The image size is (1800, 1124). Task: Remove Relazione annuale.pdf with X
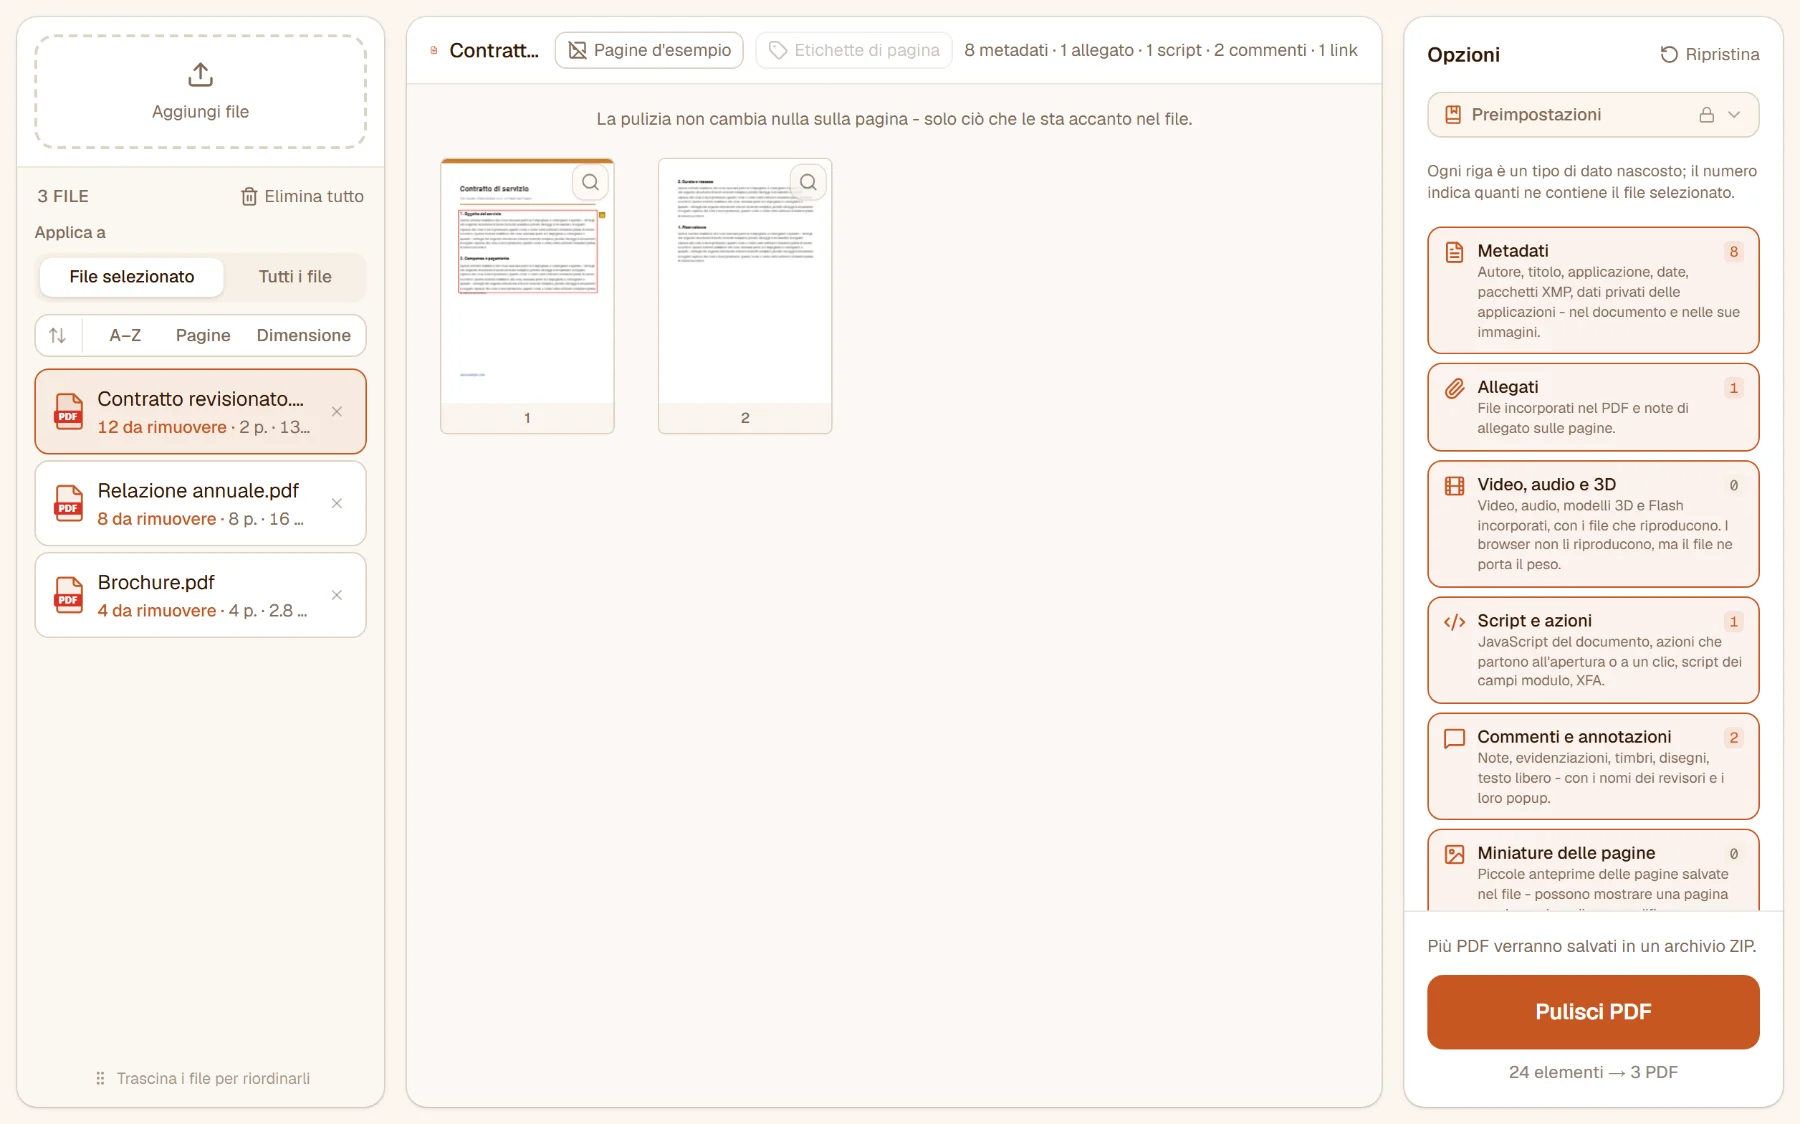point(337,504)
